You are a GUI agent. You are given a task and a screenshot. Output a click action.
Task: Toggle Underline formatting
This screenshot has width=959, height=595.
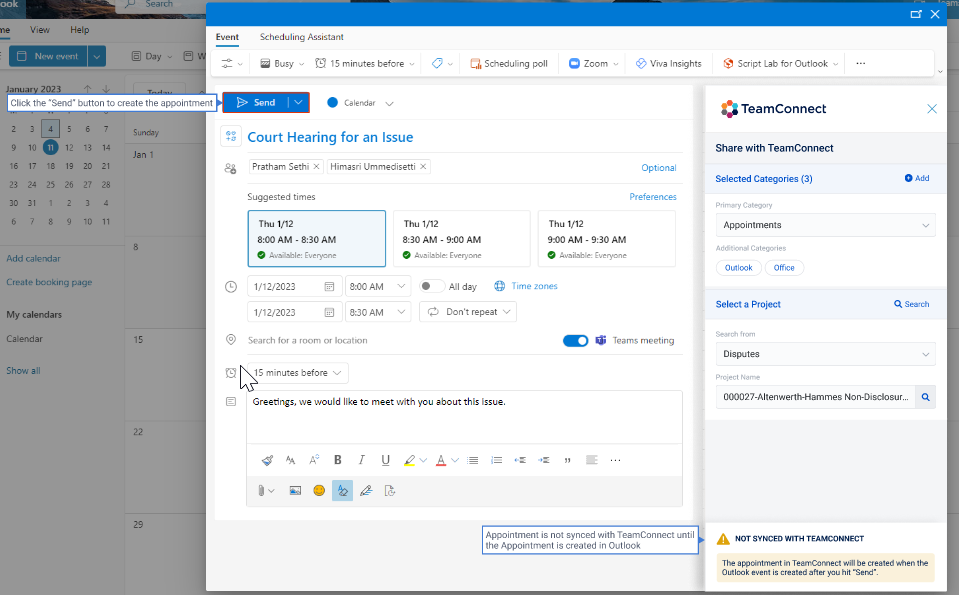(x=385, y=460)
